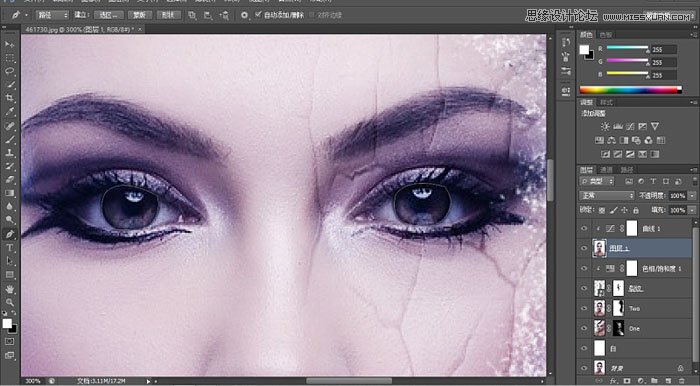Open the status bar info arrow
The image size is (700, 386).
point(149,381)
